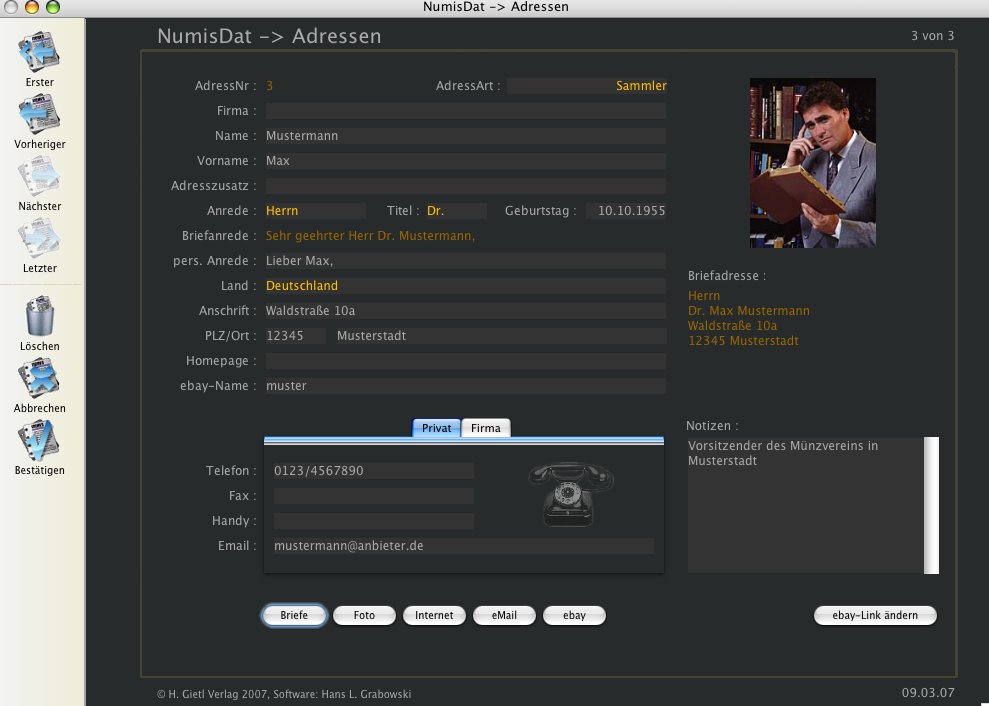The height and width of the screenshot is (706, 989).
Task: Click the contact photo thumbnail
Action: pyautogui.click(x=812, y=163)
